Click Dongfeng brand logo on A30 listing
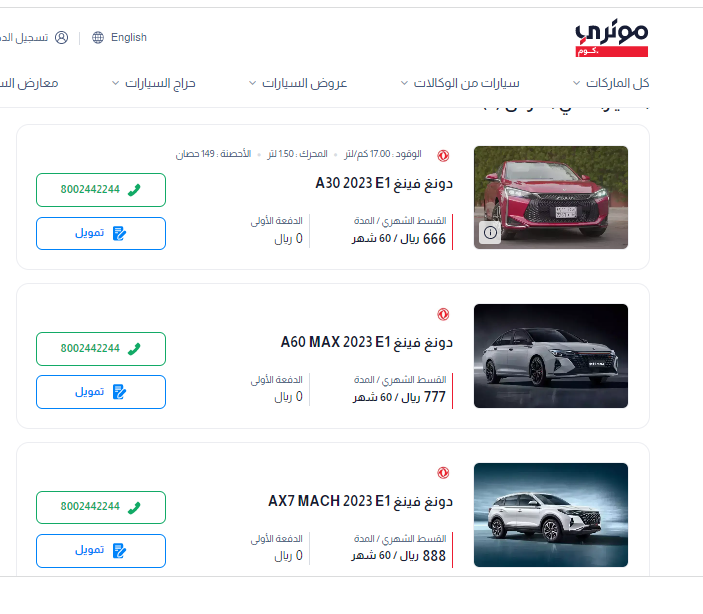Image resolution: width=703 pixels, height=614 pixels. point(443,156)
